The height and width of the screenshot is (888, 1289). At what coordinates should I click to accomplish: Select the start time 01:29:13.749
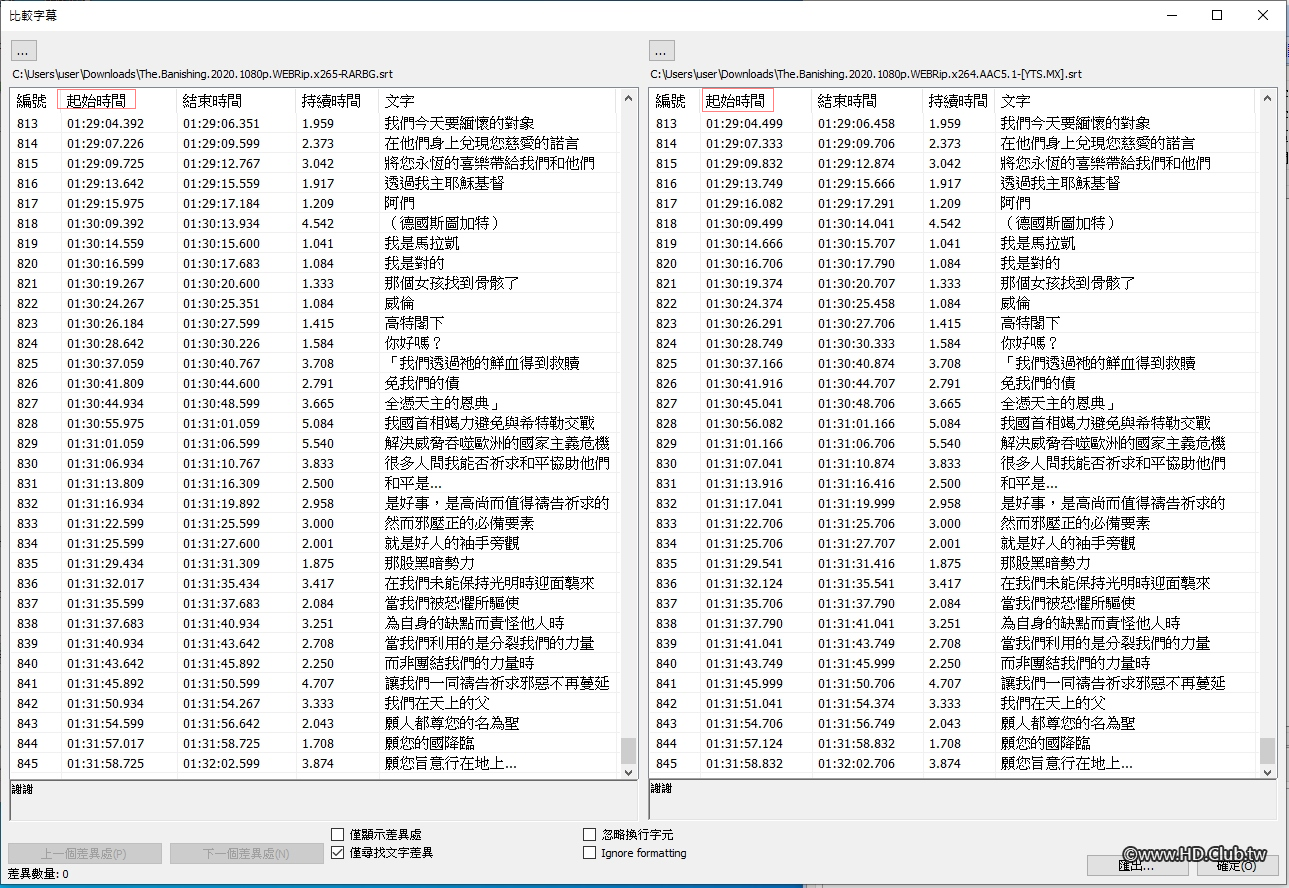(x=745, y=184)
